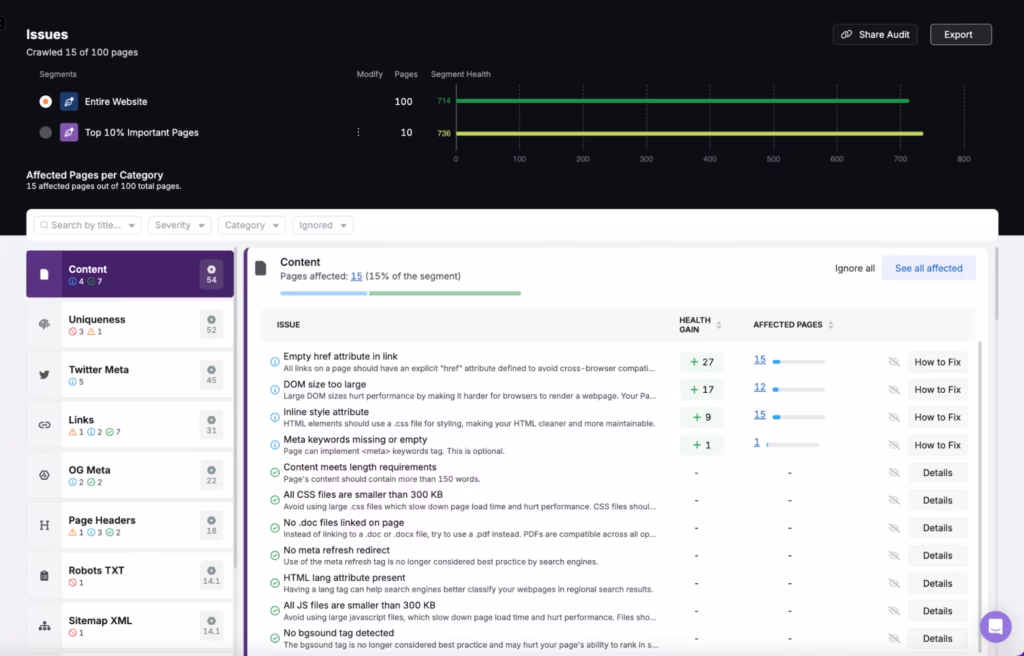This screenshot has height=656, width=1024.
Task: Click the Robots TXT clipboard icon
Action: [44, 576]
